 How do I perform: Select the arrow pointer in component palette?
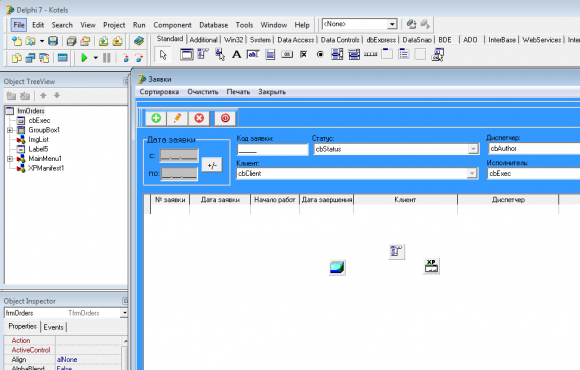click(163, 55)
